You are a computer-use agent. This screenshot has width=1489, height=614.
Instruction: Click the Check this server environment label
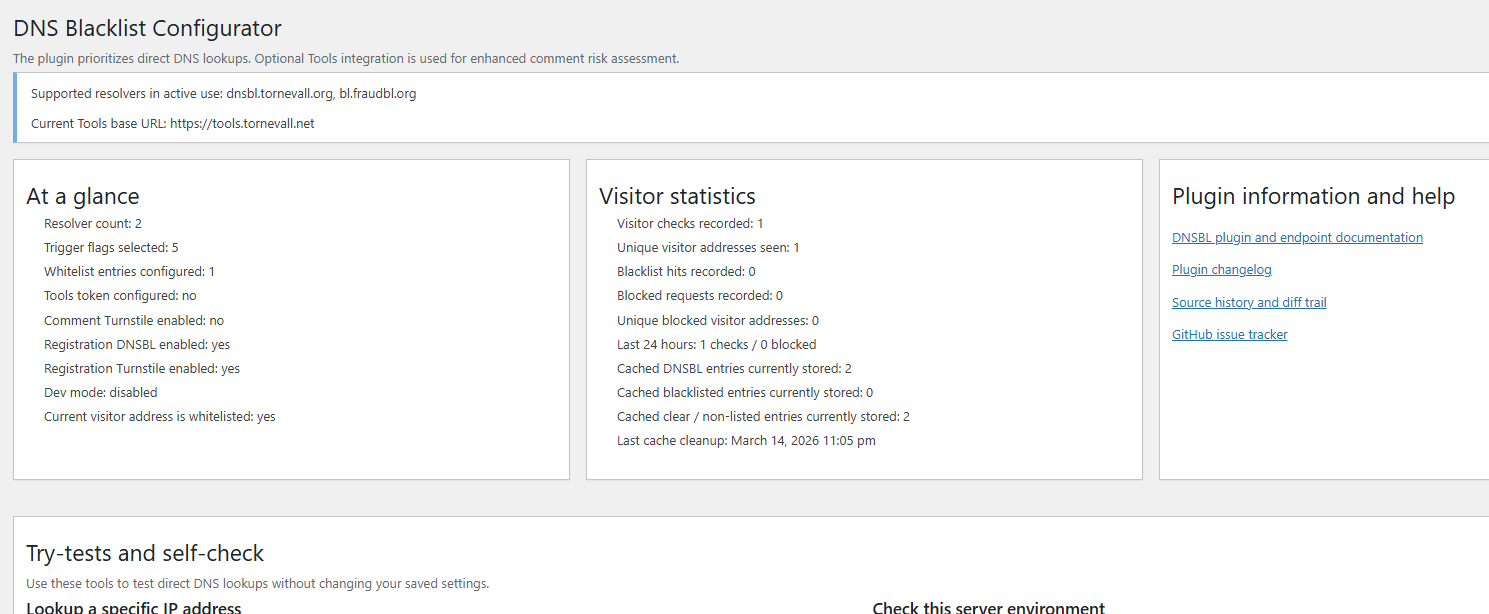pyautogui.click(x=988, y=607)
